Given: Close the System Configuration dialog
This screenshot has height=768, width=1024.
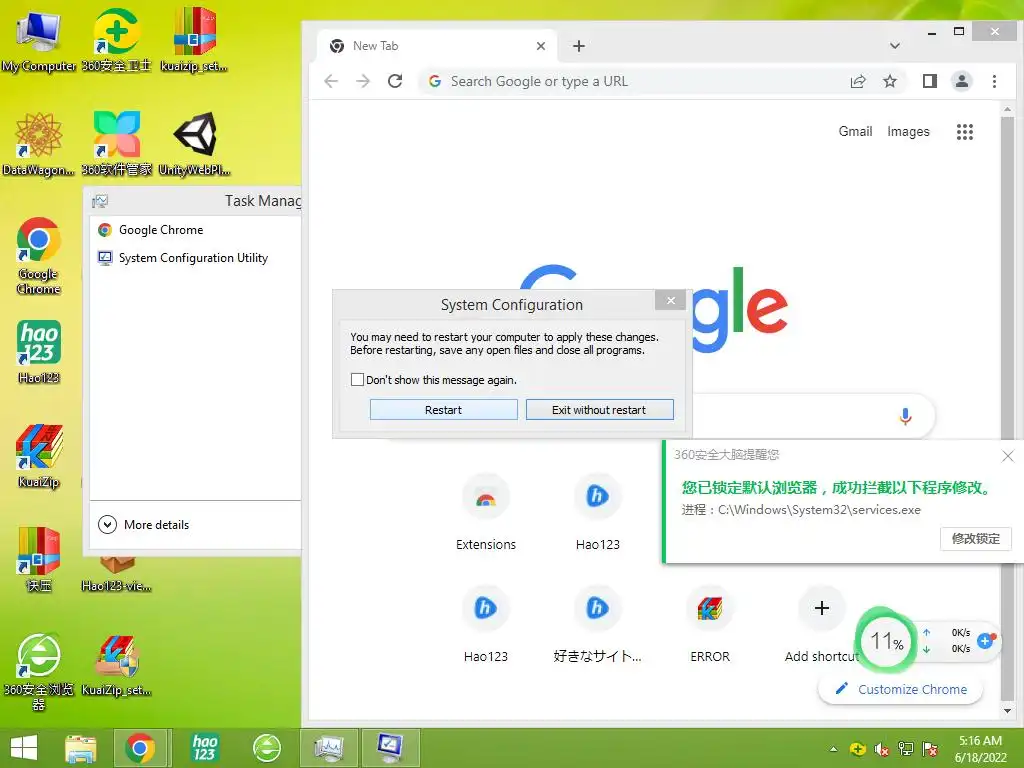Looking at the screenshot, I should (671, 300).
